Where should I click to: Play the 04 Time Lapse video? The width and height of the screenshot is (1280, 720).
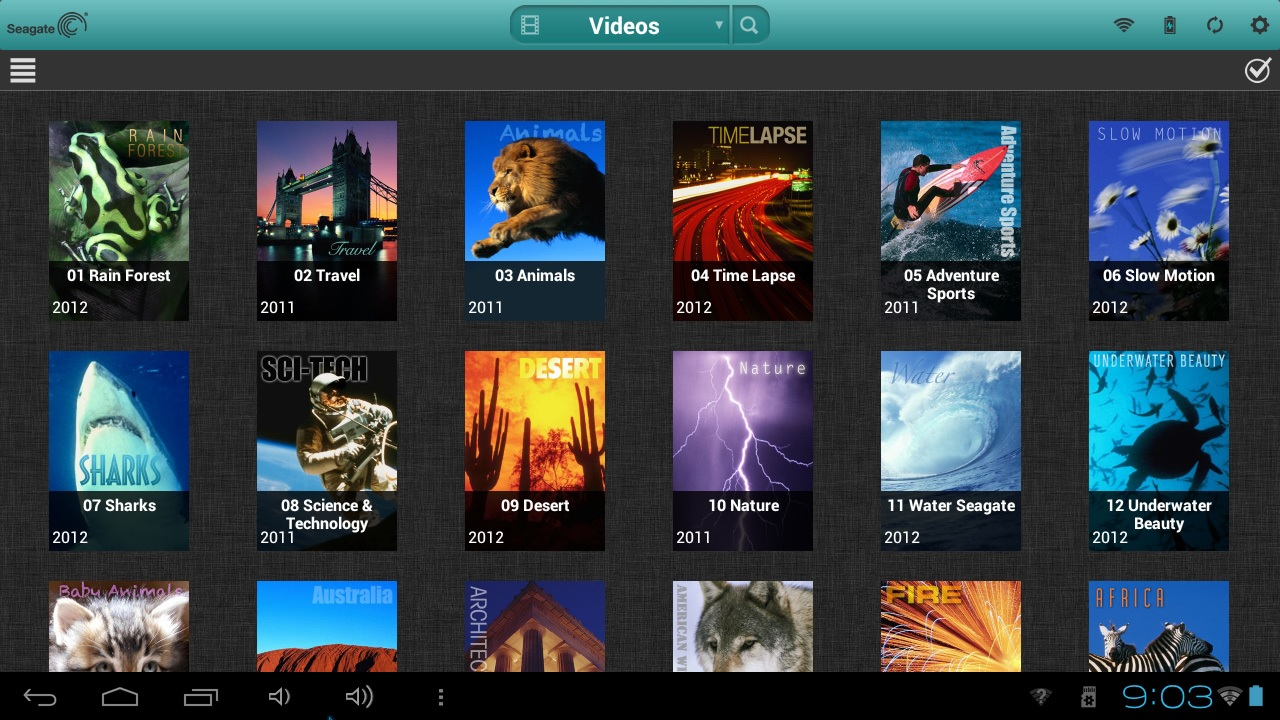(x=743, y=221)
